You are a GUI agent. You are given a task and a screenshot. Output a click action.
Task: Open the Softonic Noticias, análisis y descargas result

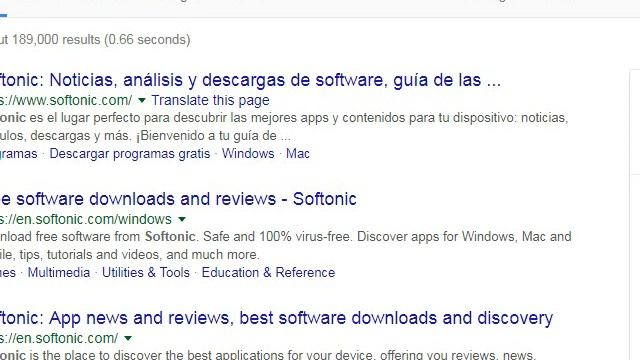coord(250,80)
